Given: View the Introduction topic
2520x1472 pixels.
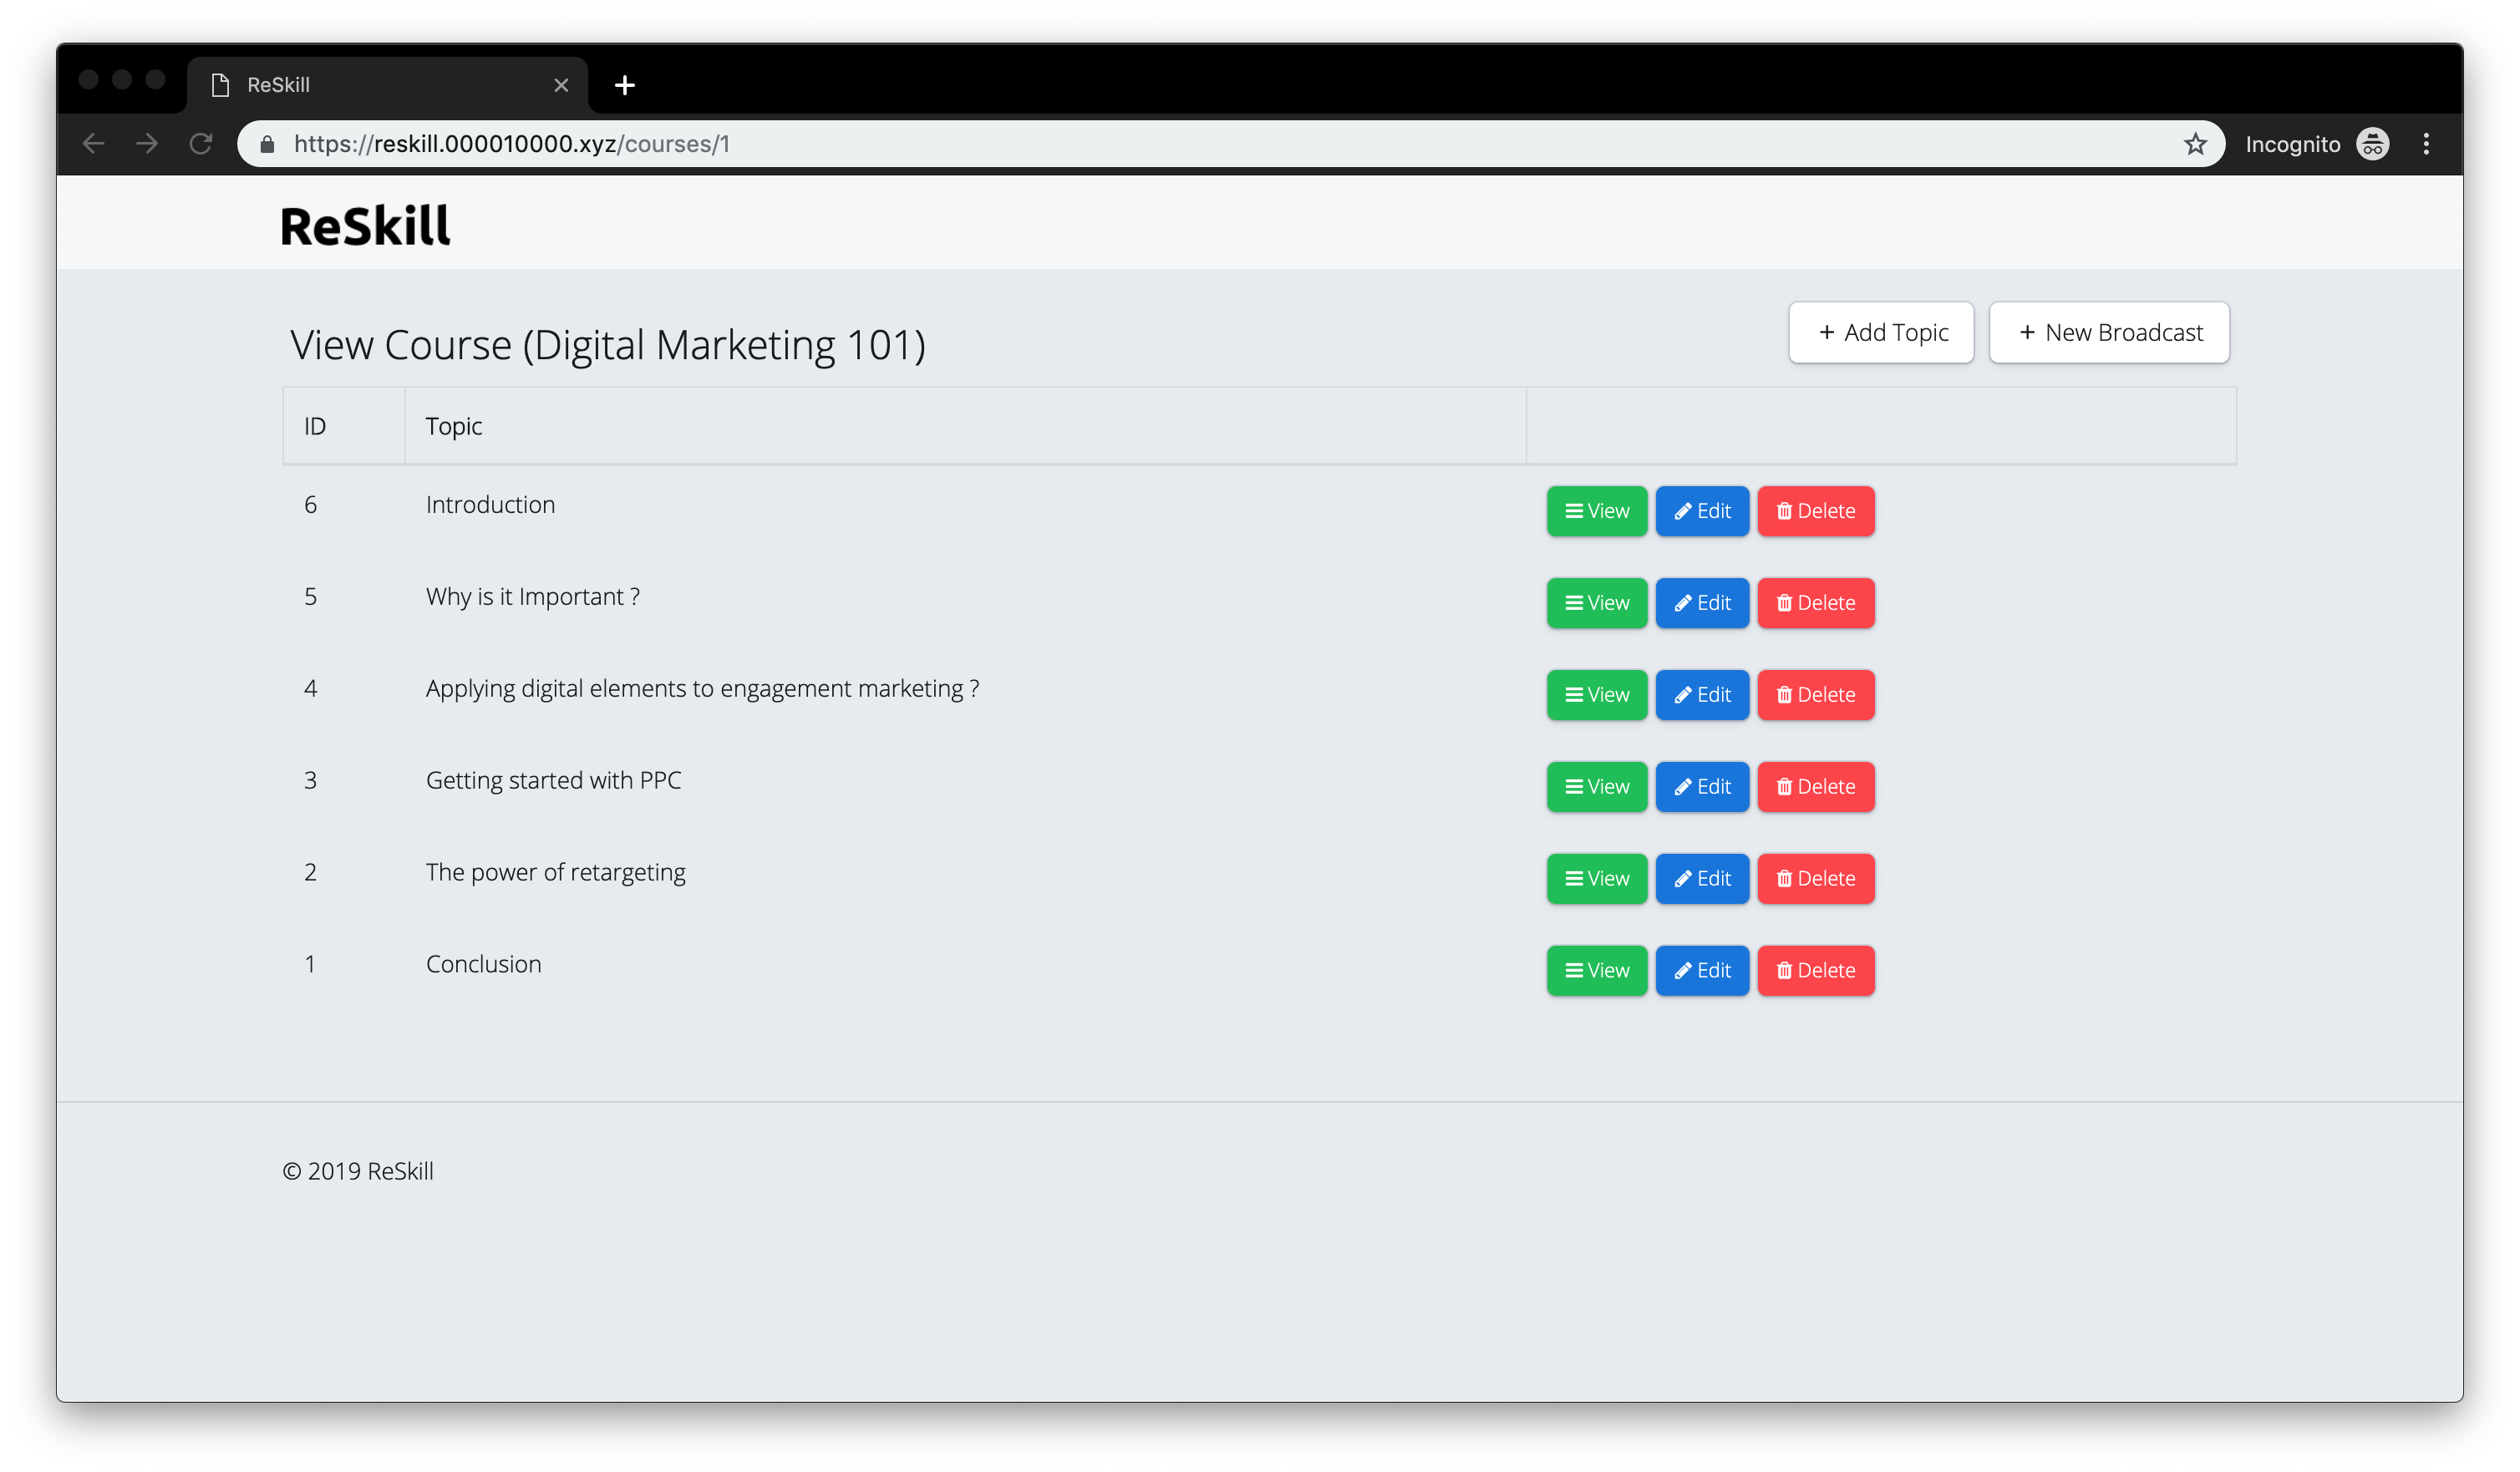Looking at the screenshot, I should (1596, 511).
